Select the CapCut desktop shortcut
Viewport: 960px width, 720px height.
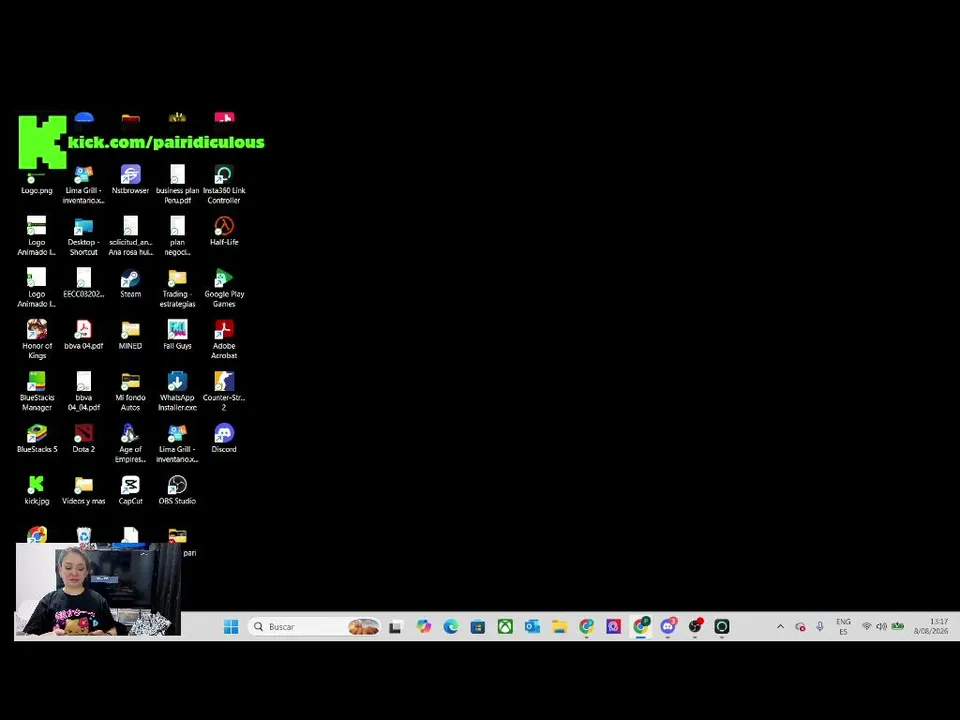(130, 490)
